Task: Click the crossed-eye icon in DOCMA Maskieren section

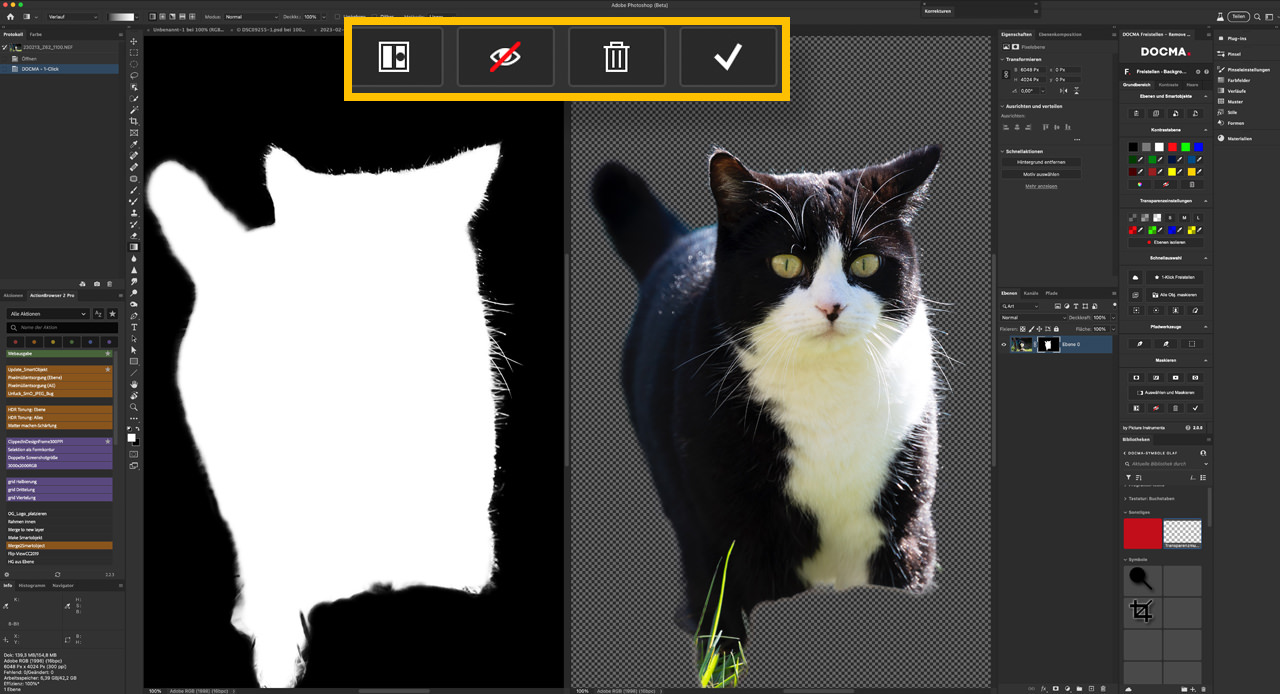Action: coord(1155,408)
